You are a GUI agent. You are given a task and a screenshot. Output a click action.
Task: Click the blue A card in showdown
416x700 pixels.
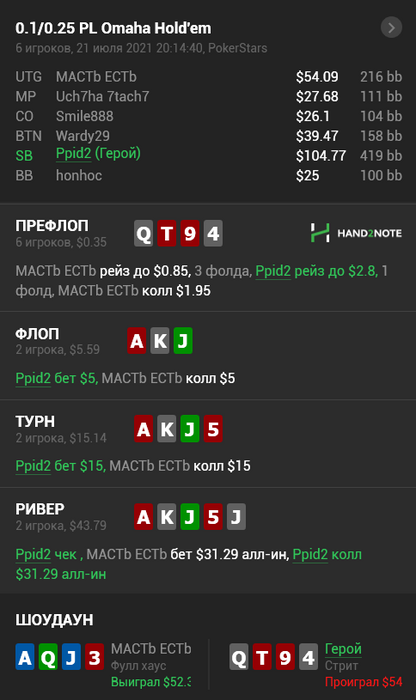coord(25,657)
